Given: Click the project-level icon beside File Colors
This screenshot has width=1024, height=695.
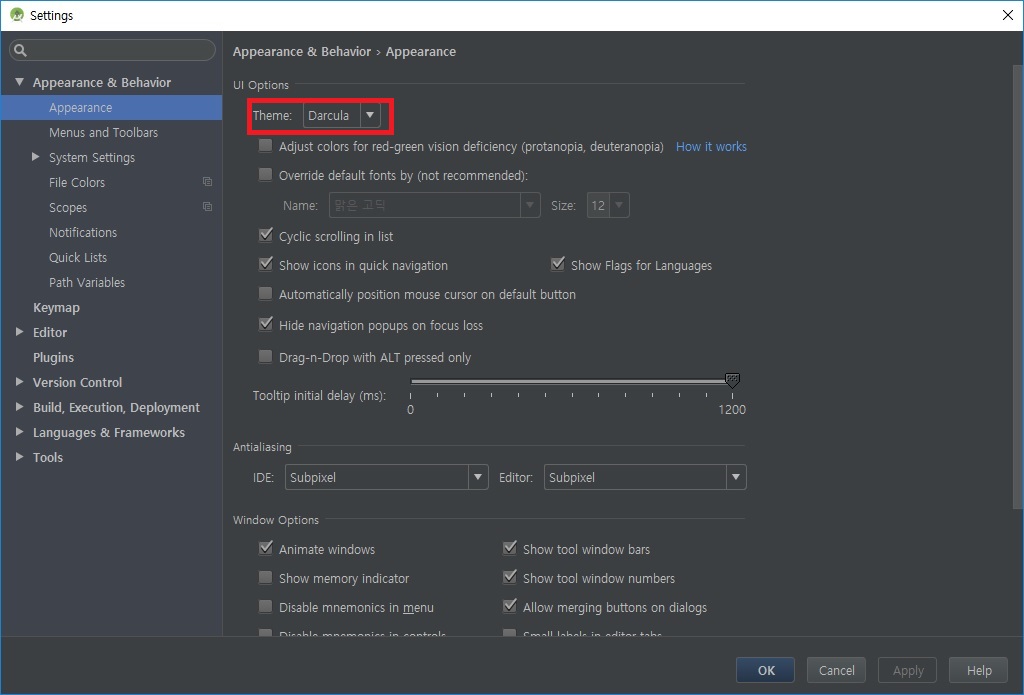Looking at the screenshot, I should pos(207,182).
